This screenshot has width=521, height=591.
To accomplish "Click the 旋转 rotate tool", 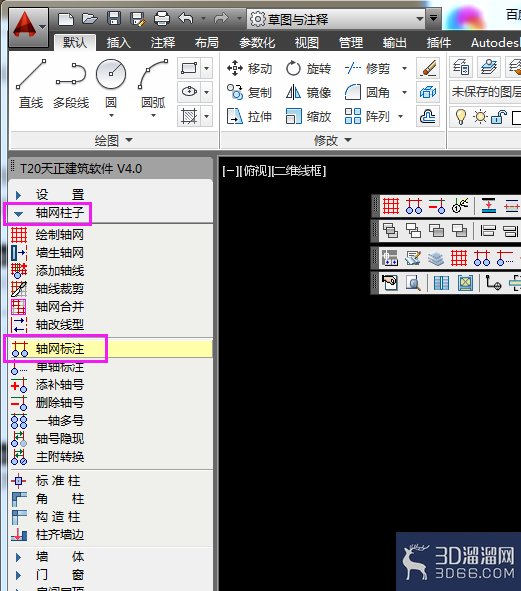I will click(x=308, y=69).
